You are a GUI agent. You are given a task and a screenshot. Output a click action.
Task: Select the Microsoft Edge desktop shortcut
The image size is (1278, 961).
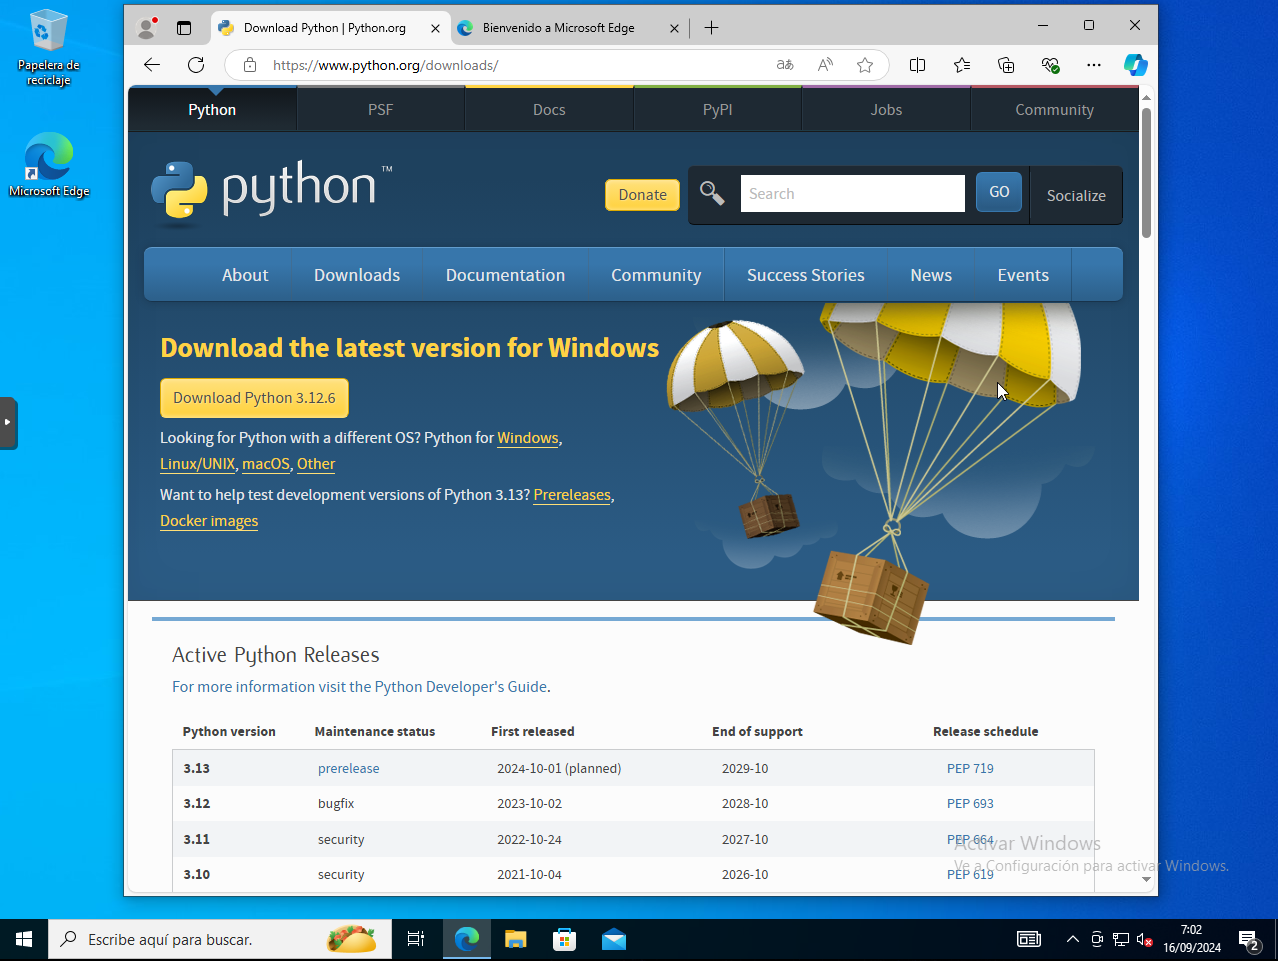click(x=49, y=165)
